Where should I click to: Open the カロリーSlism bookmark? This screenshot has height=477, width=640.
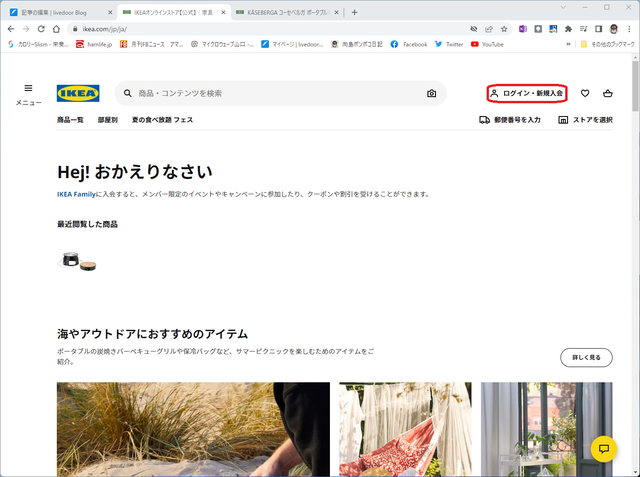38,44
